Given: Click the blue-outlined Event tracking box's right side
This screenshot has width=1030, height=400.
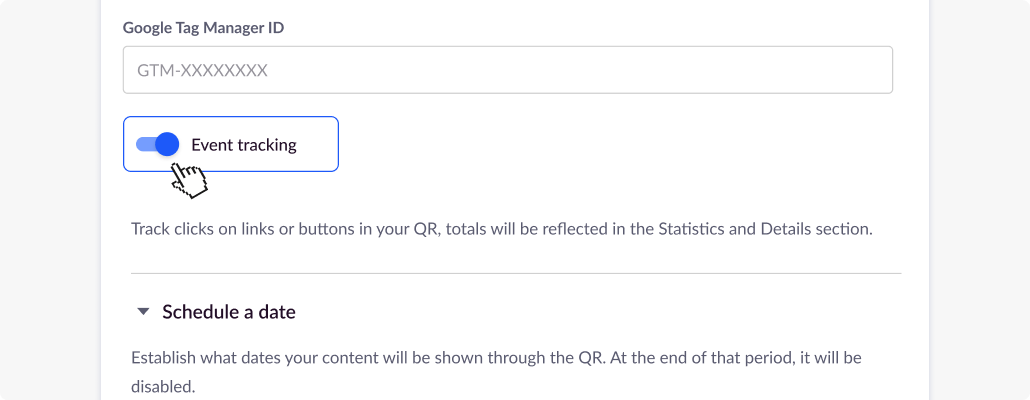Looking at the screenshot, I should 320,144.
